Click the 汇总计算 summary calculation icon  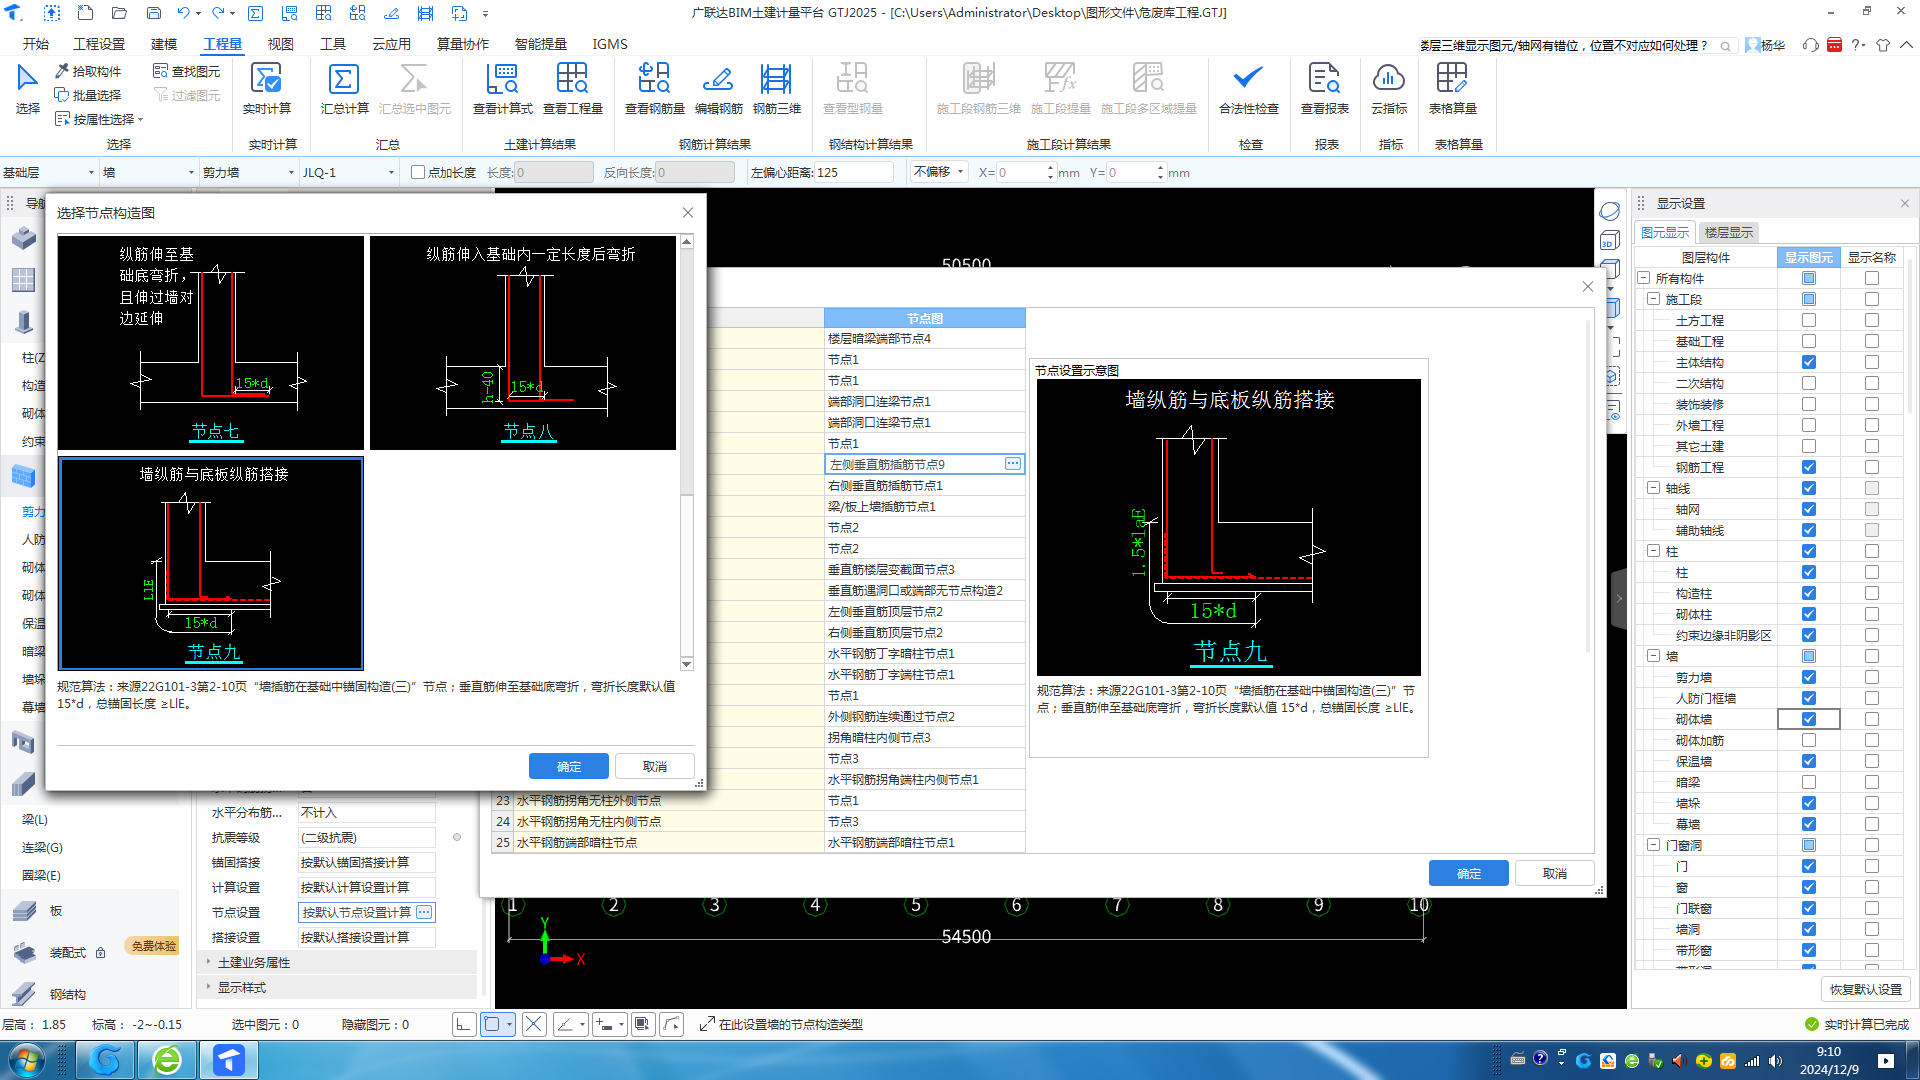point(344,88)
